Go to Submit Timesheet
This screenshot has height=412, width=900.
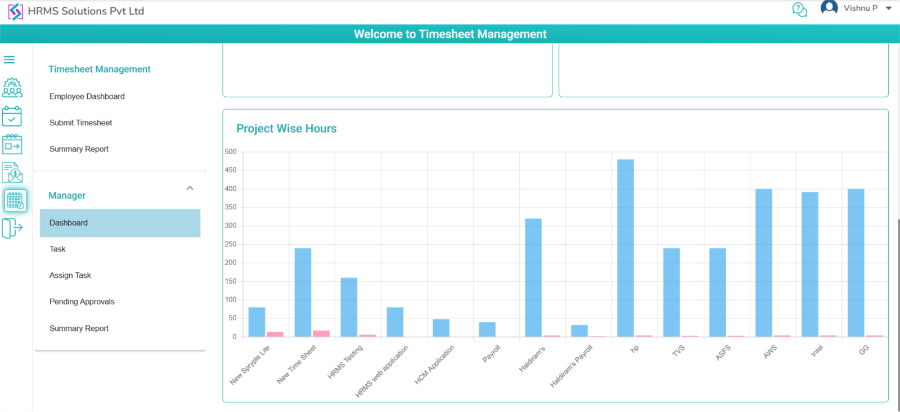coord(80,122)
